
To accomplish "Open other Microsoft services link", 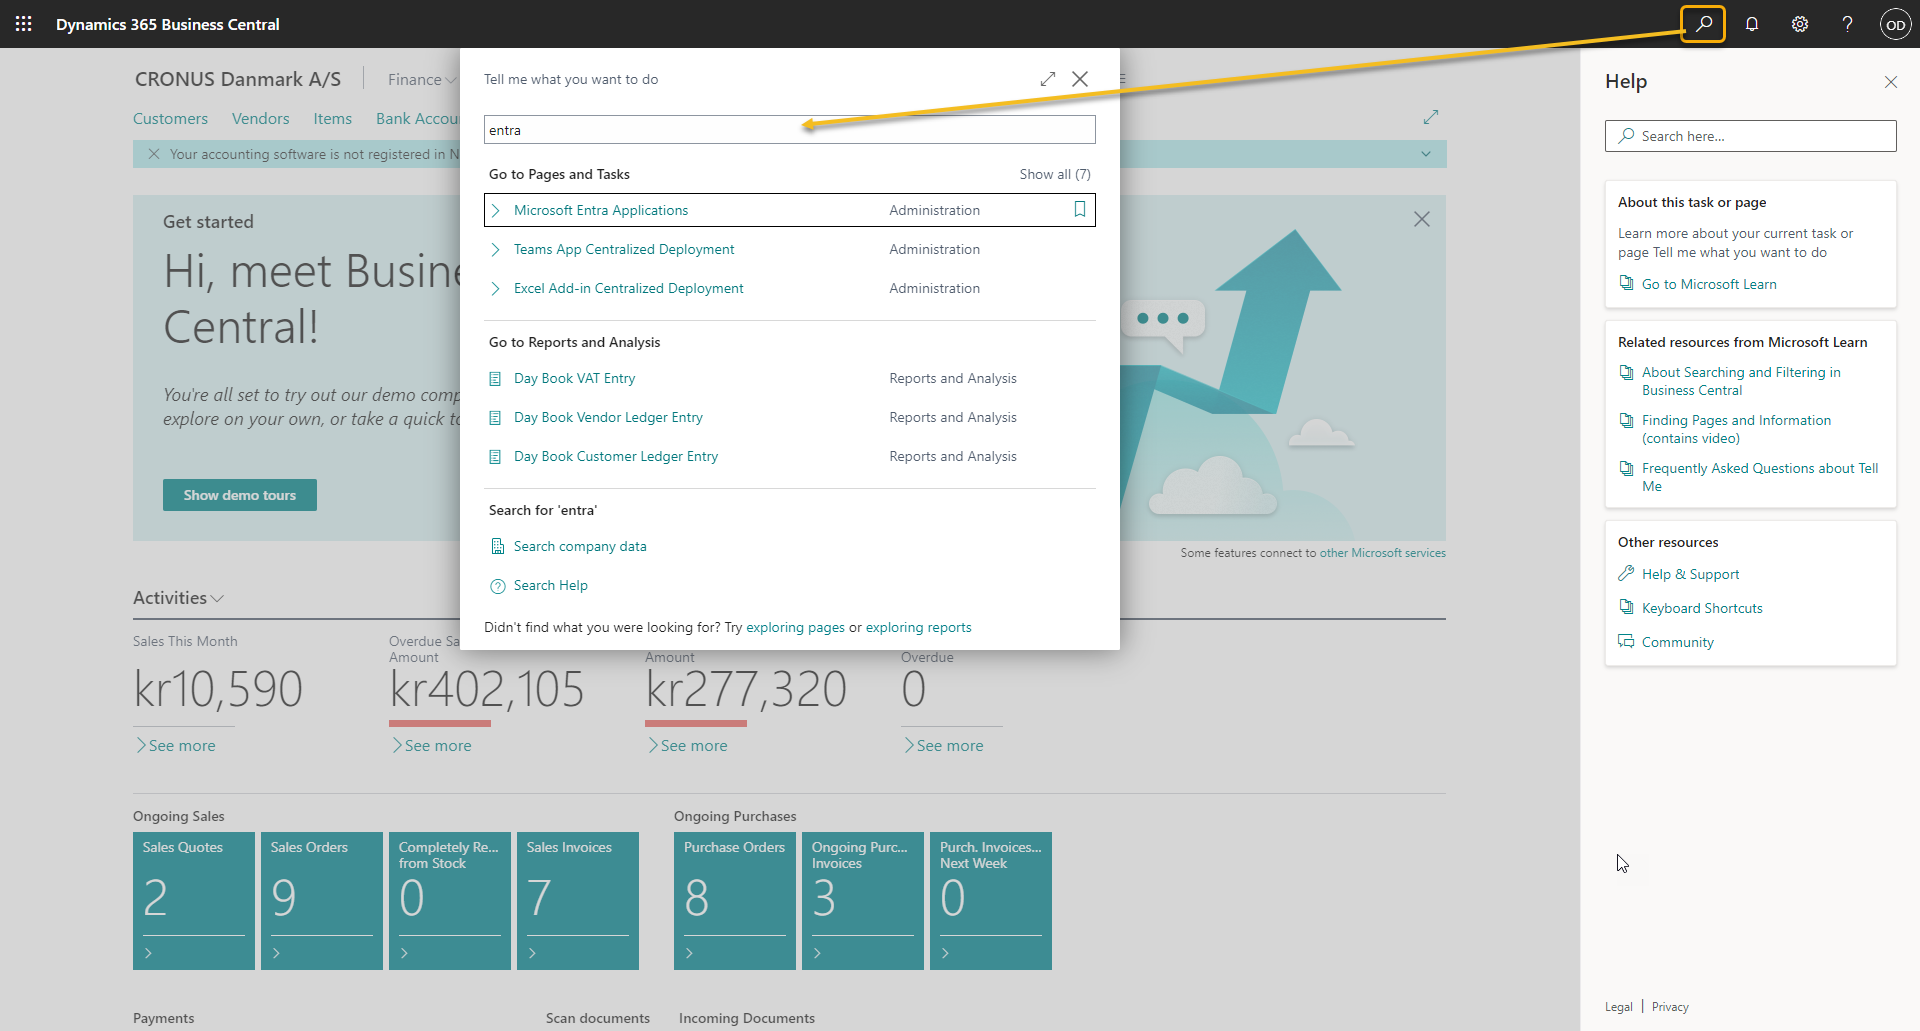I will [x=1382, y=553].
